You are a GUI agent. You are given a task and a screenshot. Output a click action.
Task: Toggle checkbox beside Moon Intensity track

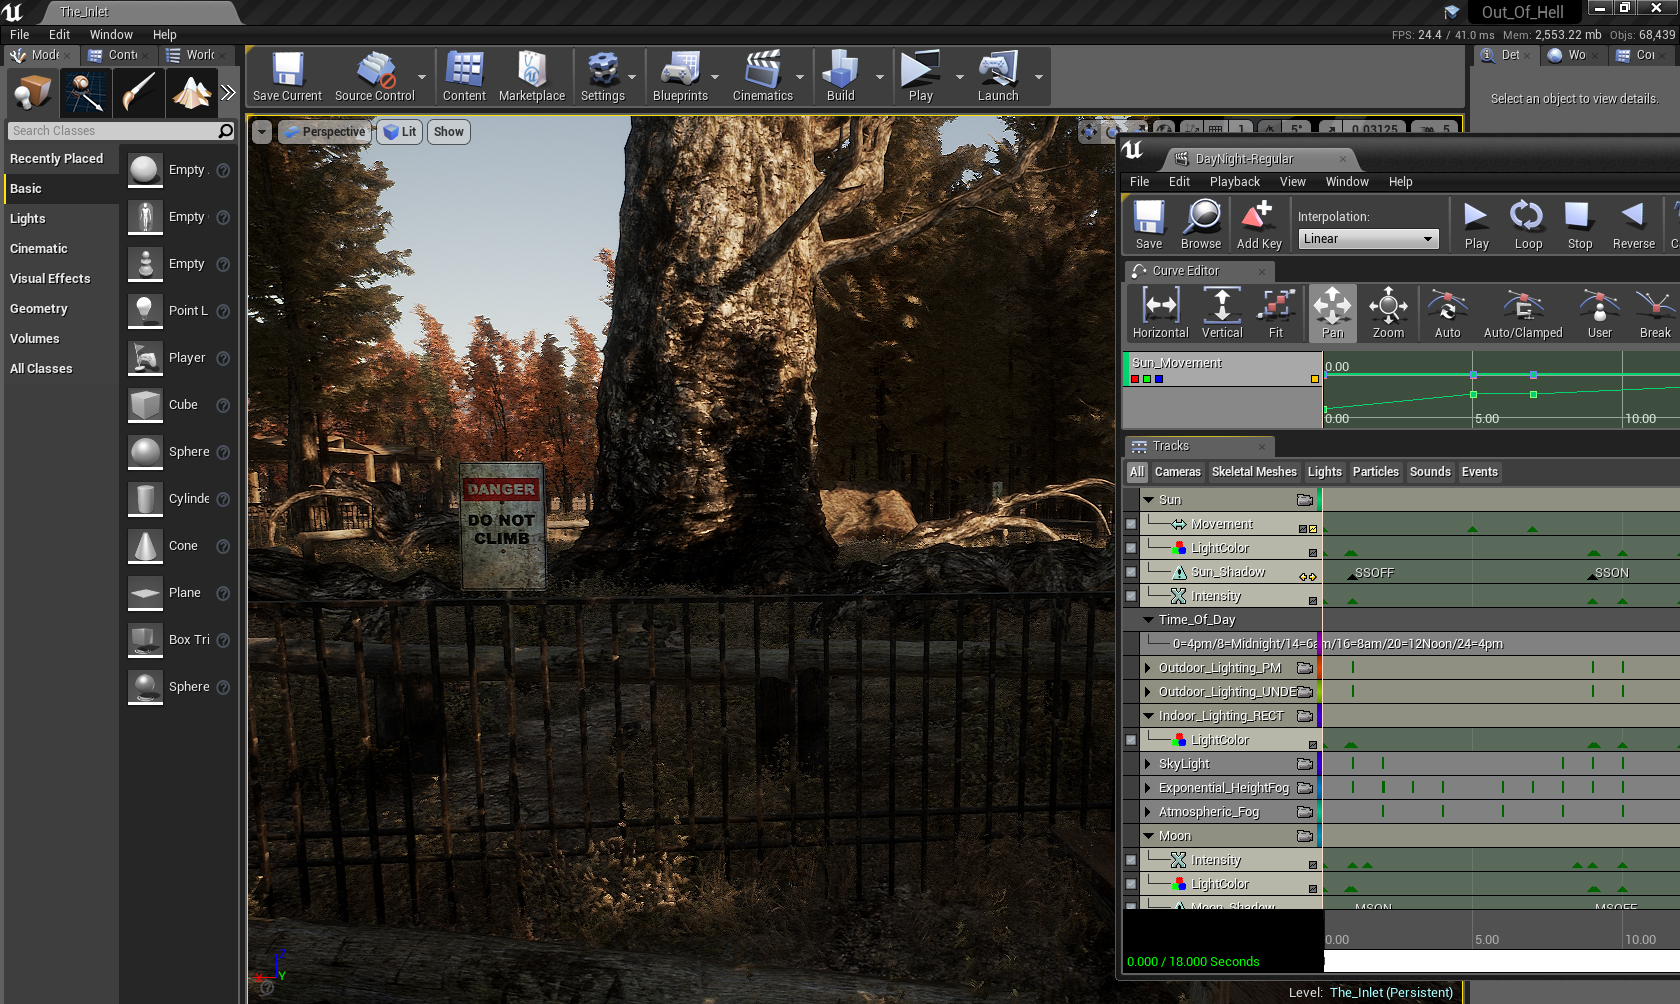(x=1131, y=860)
